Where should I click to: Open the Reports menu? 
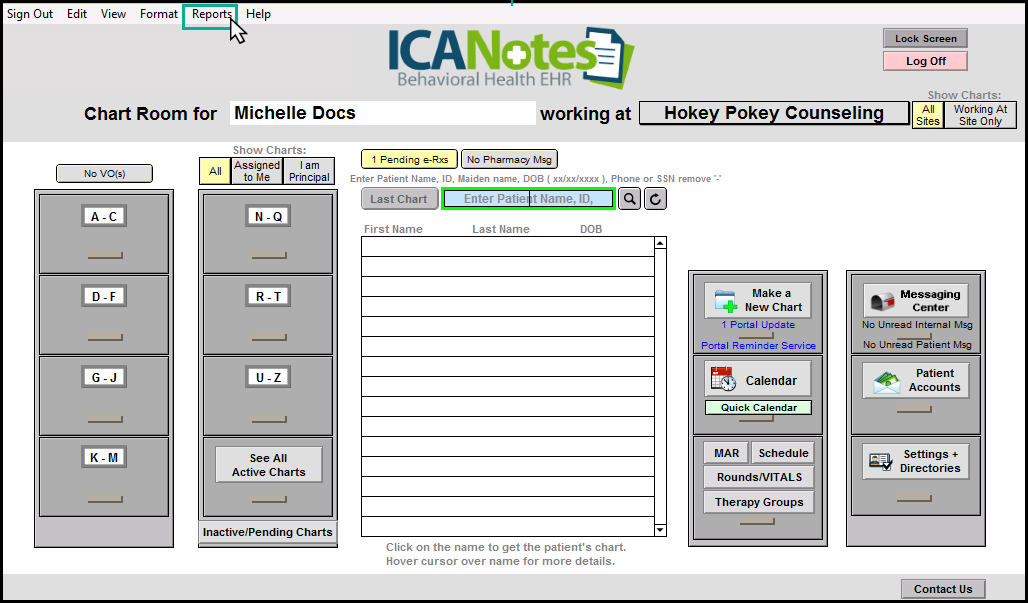click(x=212, y=14)
